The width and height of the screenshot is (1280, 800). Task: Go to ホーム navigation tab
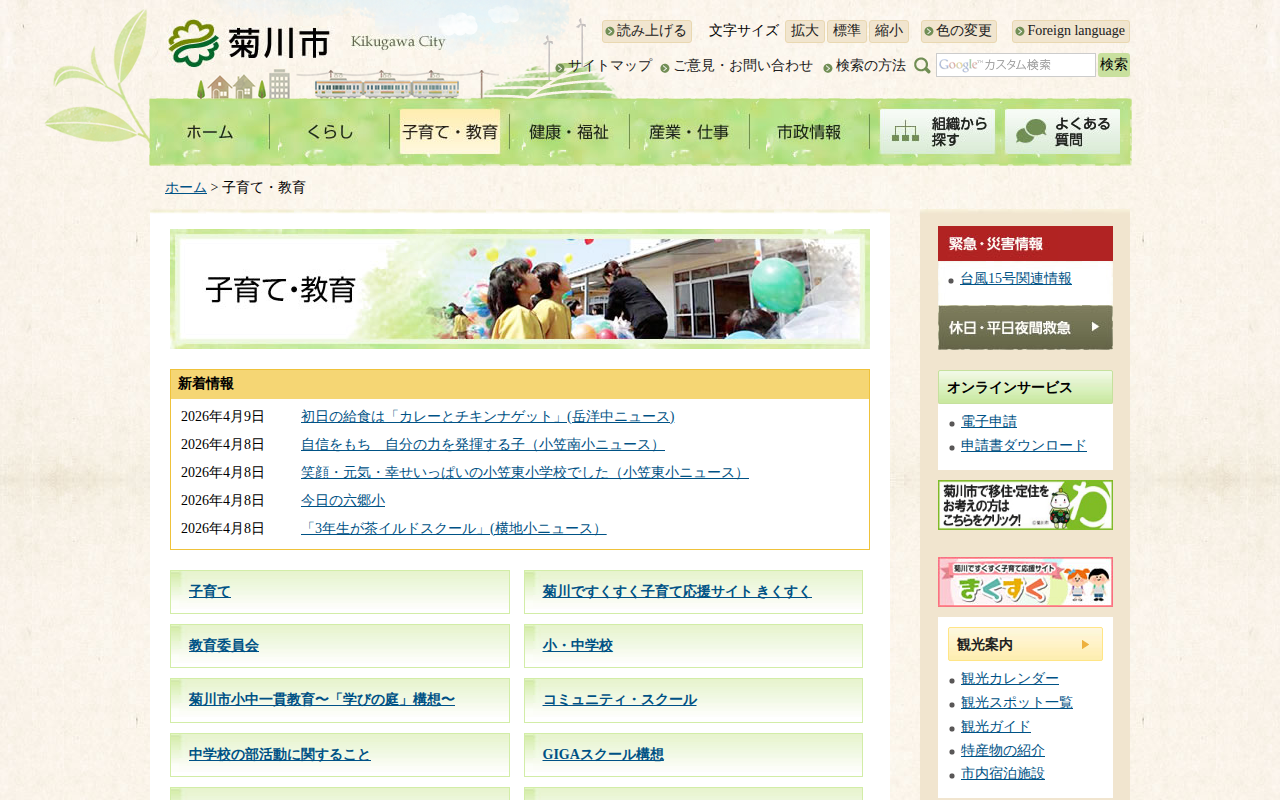click(x=210, y=132)
